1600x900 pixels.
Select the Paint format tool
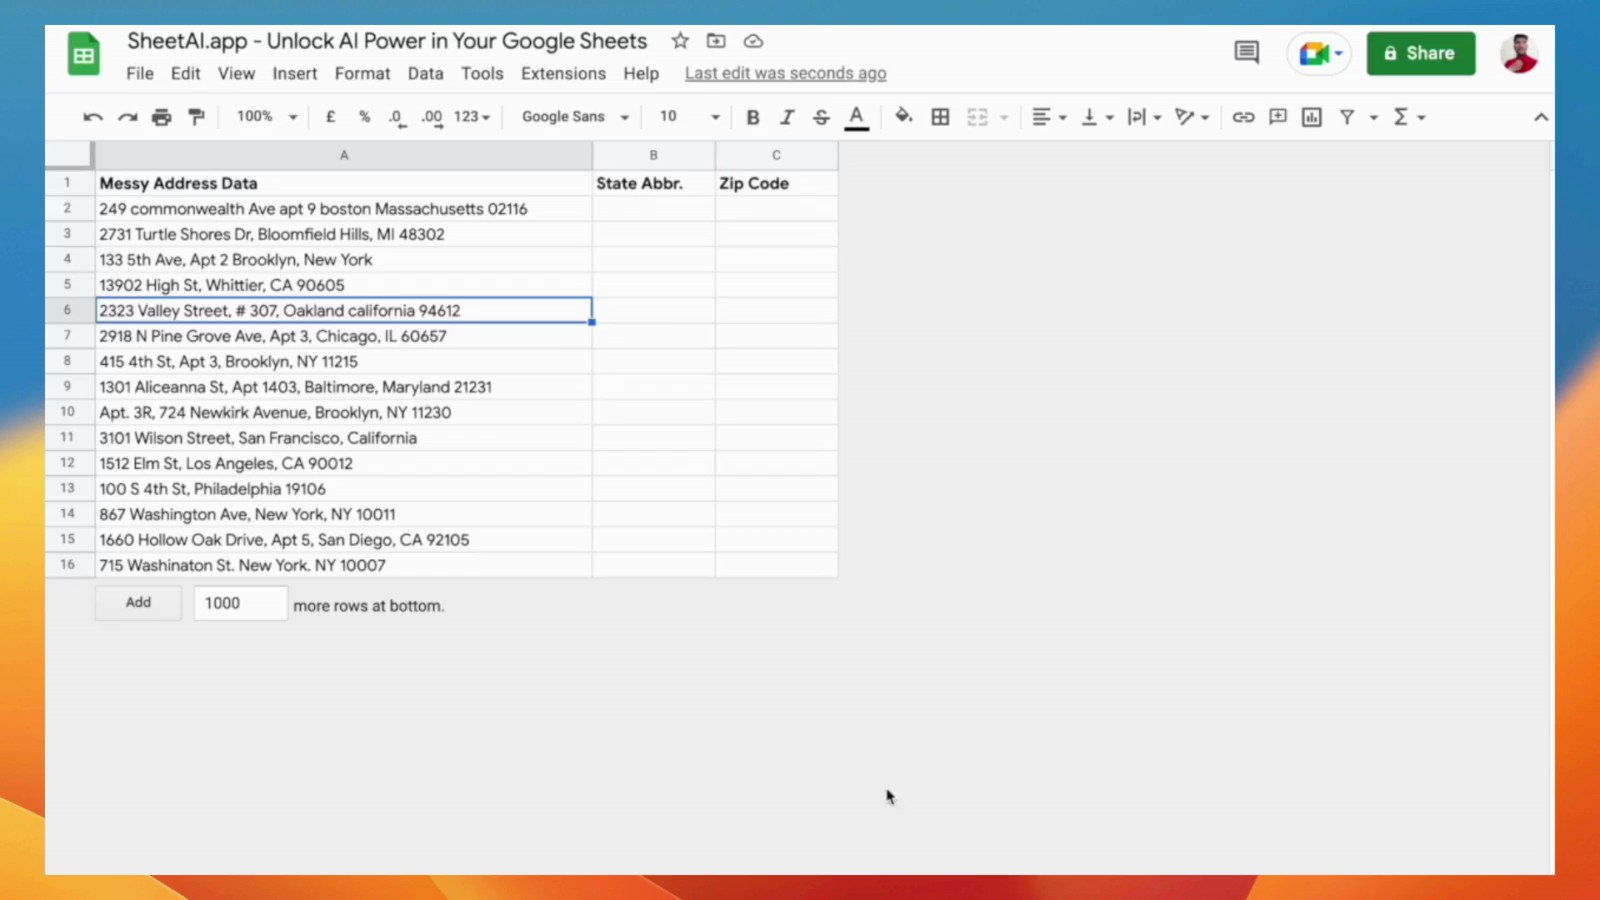pyautogui.click(x=196, y=117)
